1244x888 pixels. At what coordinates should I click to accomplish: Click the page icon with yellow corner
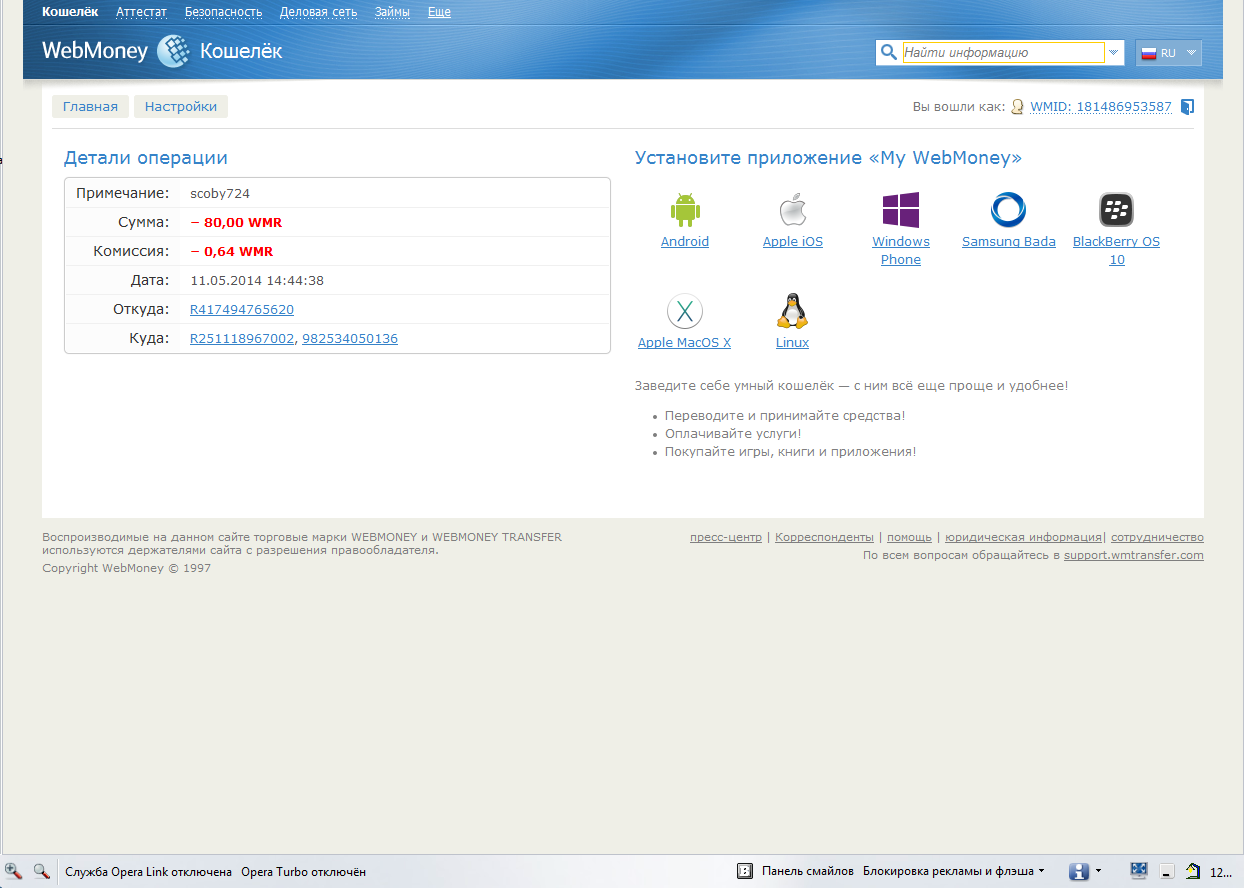coord(1193,871)
